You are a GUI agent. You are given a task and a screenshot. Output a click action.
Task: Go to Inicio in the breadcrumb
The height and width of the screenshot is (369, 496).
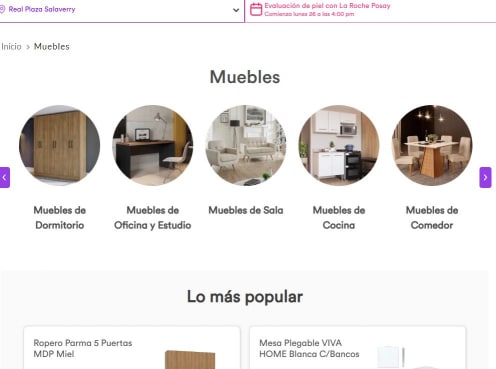coord(11,47)
